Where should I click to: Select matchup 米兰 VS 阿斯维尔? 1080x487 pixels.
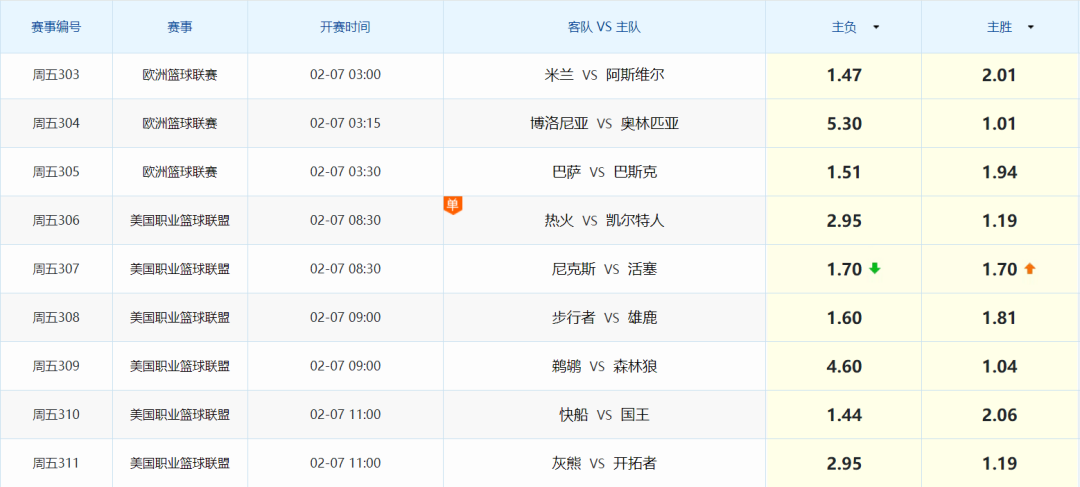604,75
